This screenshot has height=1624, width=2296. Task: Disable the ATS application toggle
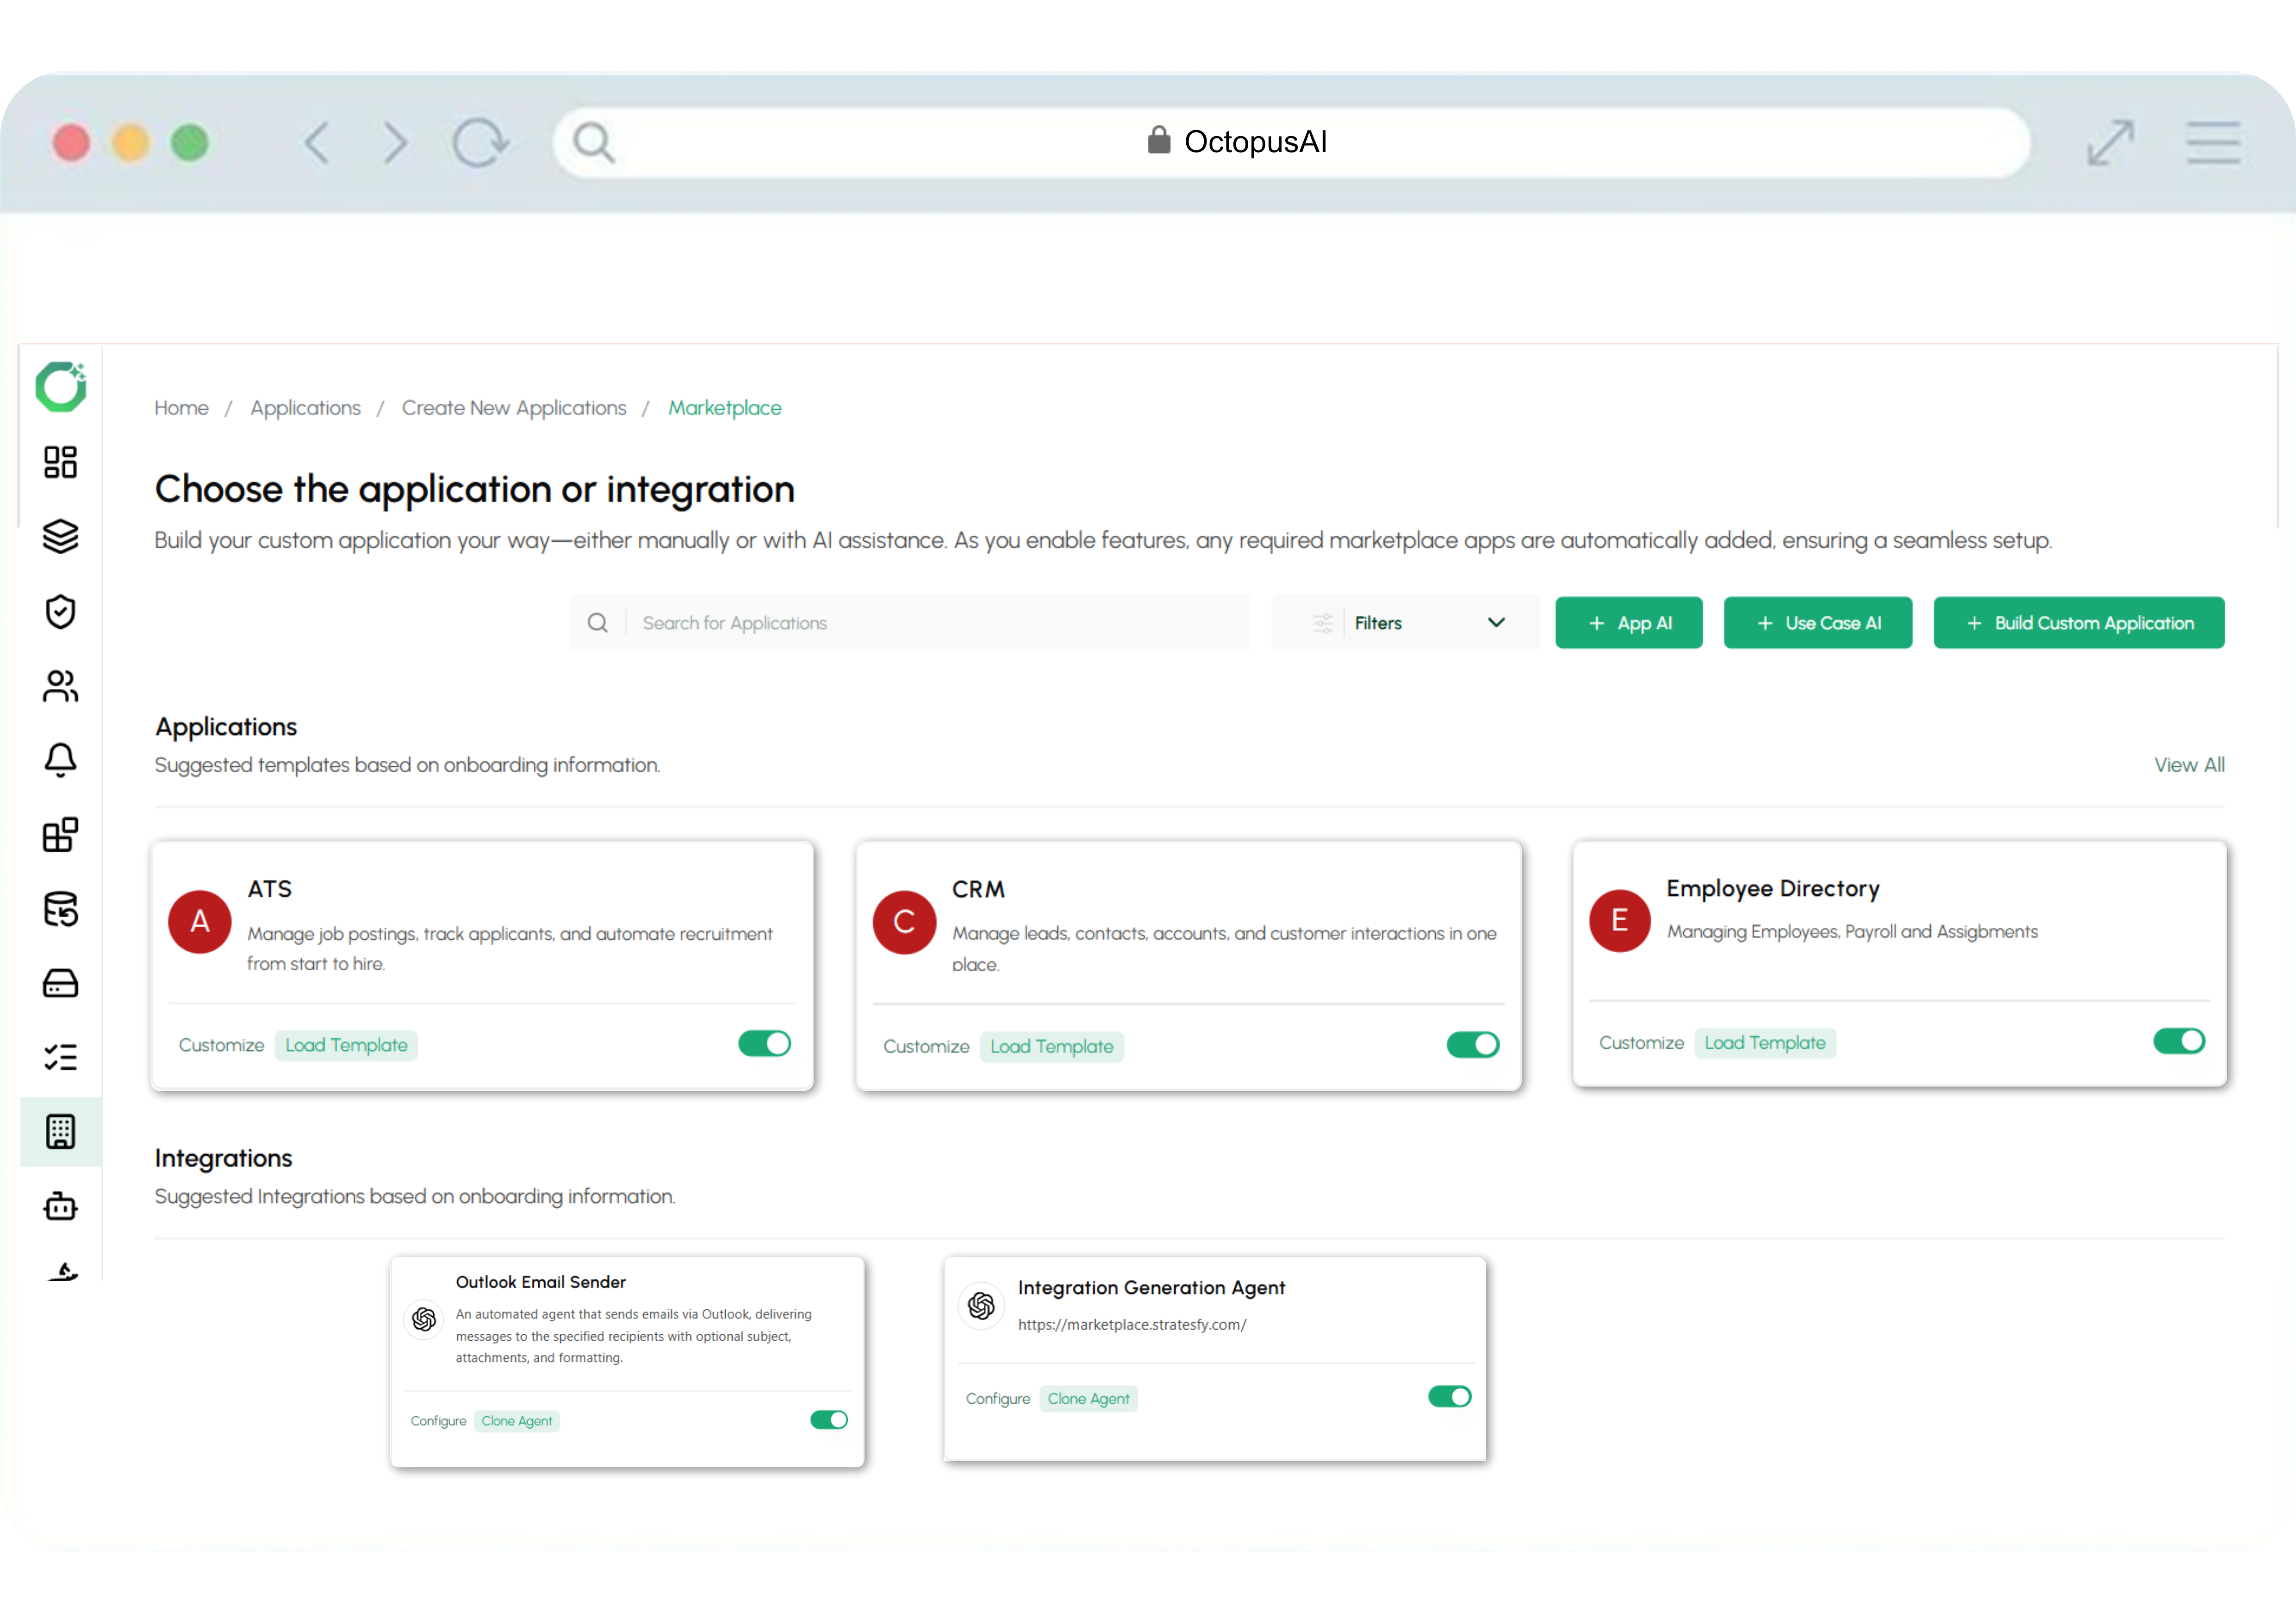point(764,1044)
